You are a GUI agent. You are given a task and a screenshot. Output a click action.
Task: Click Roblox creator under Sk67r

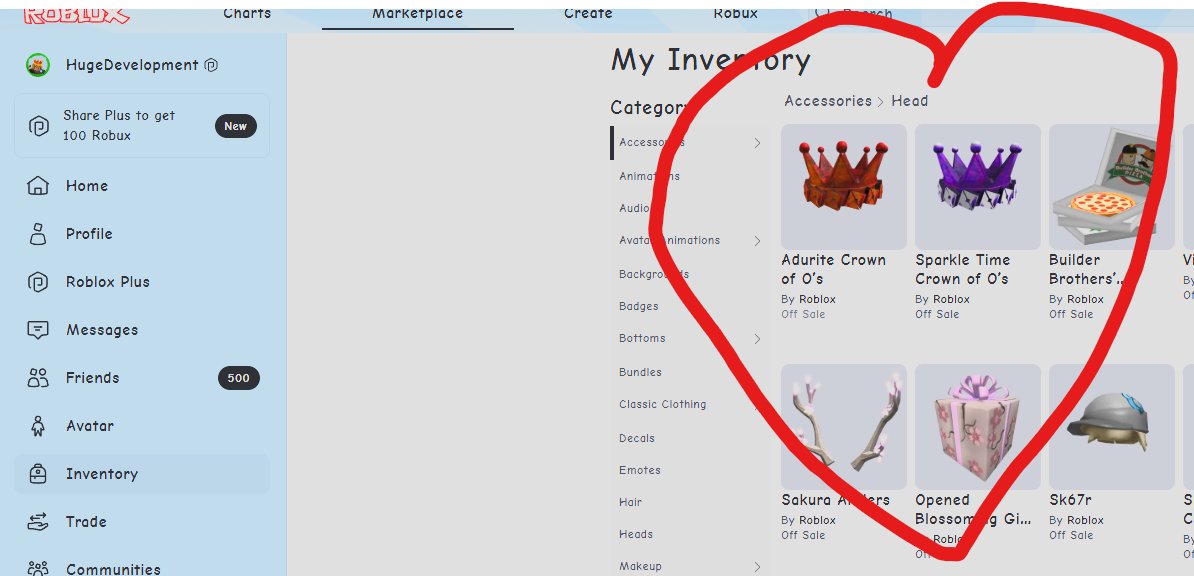point(1085,520)
